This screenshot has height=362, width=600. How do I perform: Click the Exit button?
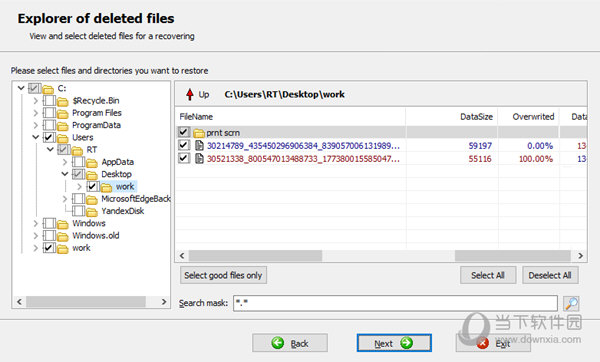pyautogui.click(x=493, y=343)
